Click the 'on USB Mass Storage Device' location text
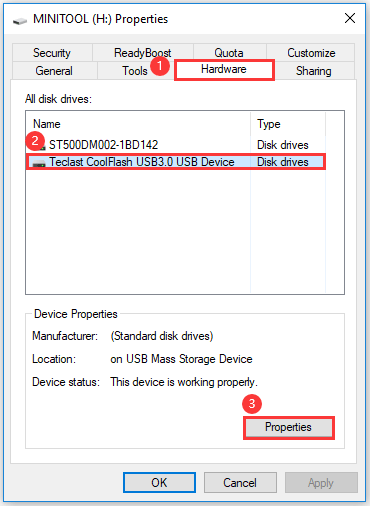The height and width of the screenshot is (506, 370). pos(181,359)
